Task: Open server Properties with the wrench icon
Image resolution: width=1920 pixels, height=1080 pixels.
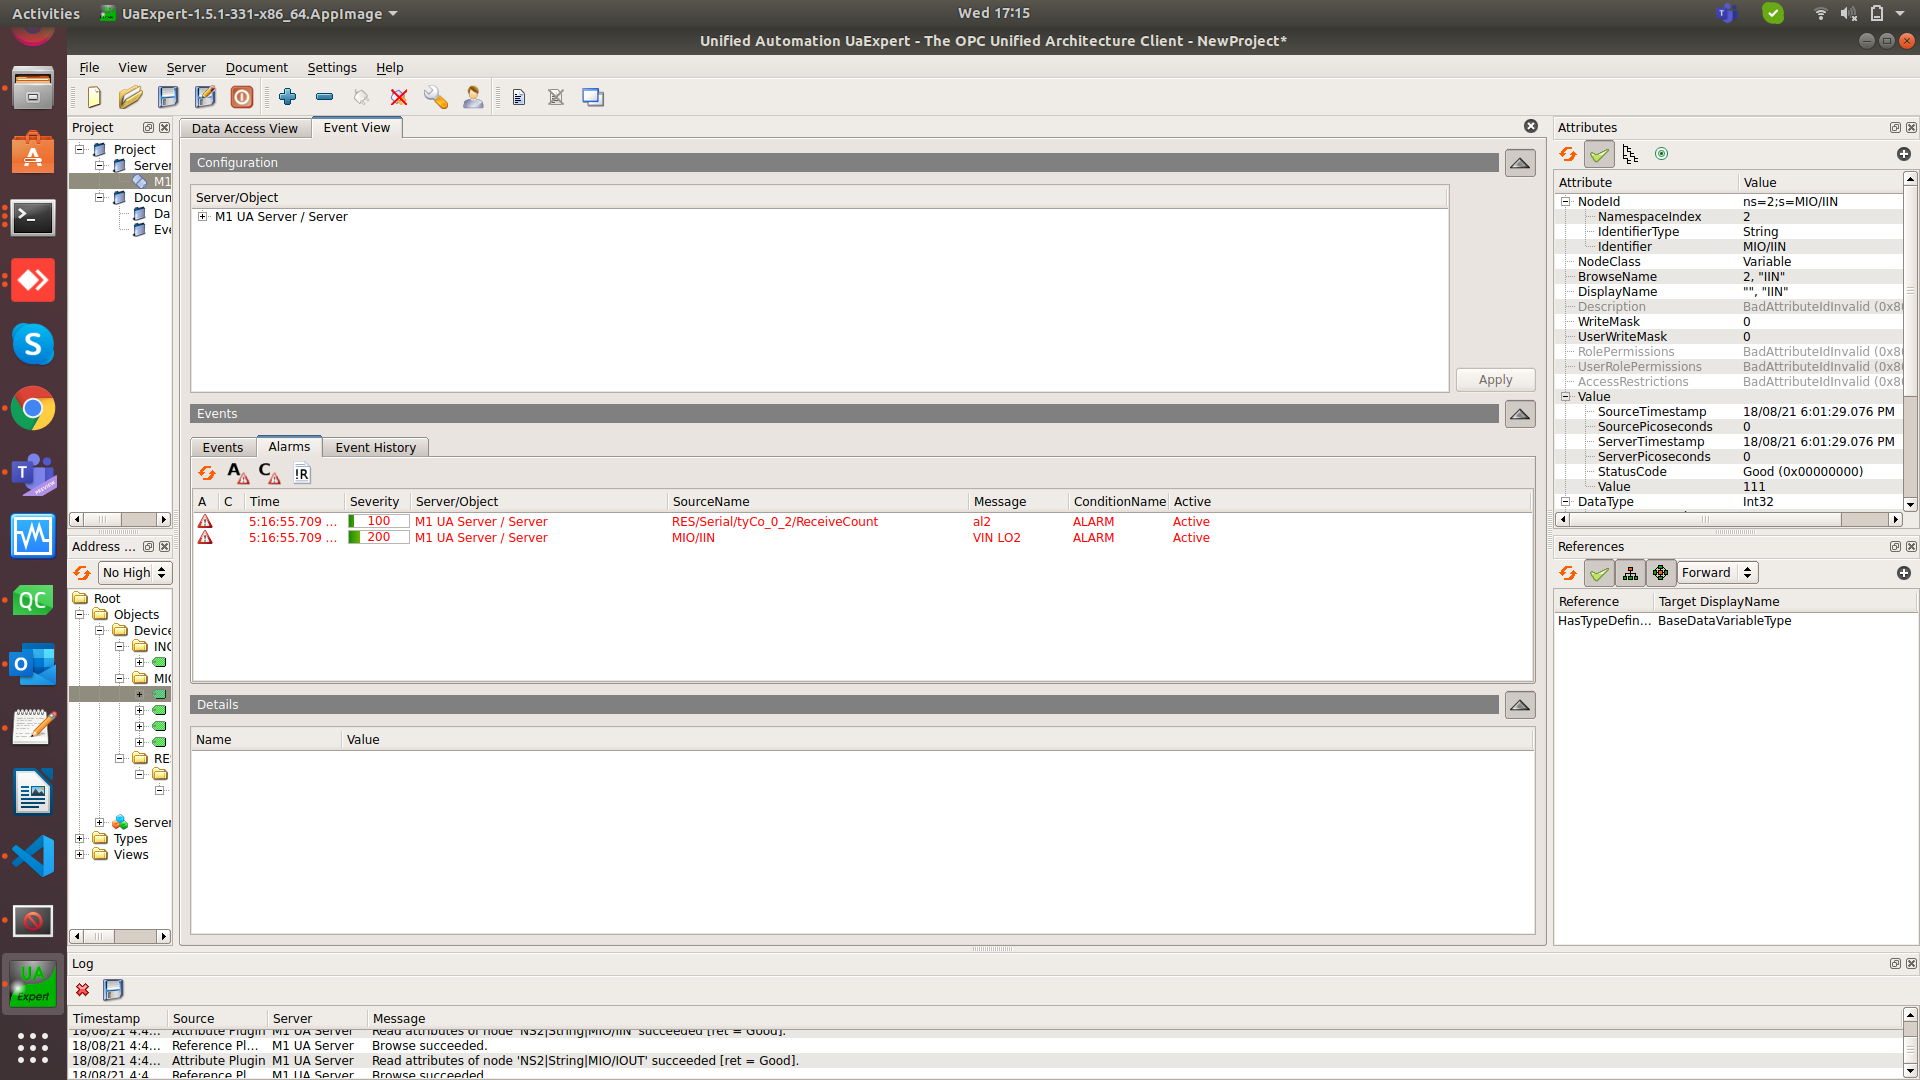Action: (435, 97)
